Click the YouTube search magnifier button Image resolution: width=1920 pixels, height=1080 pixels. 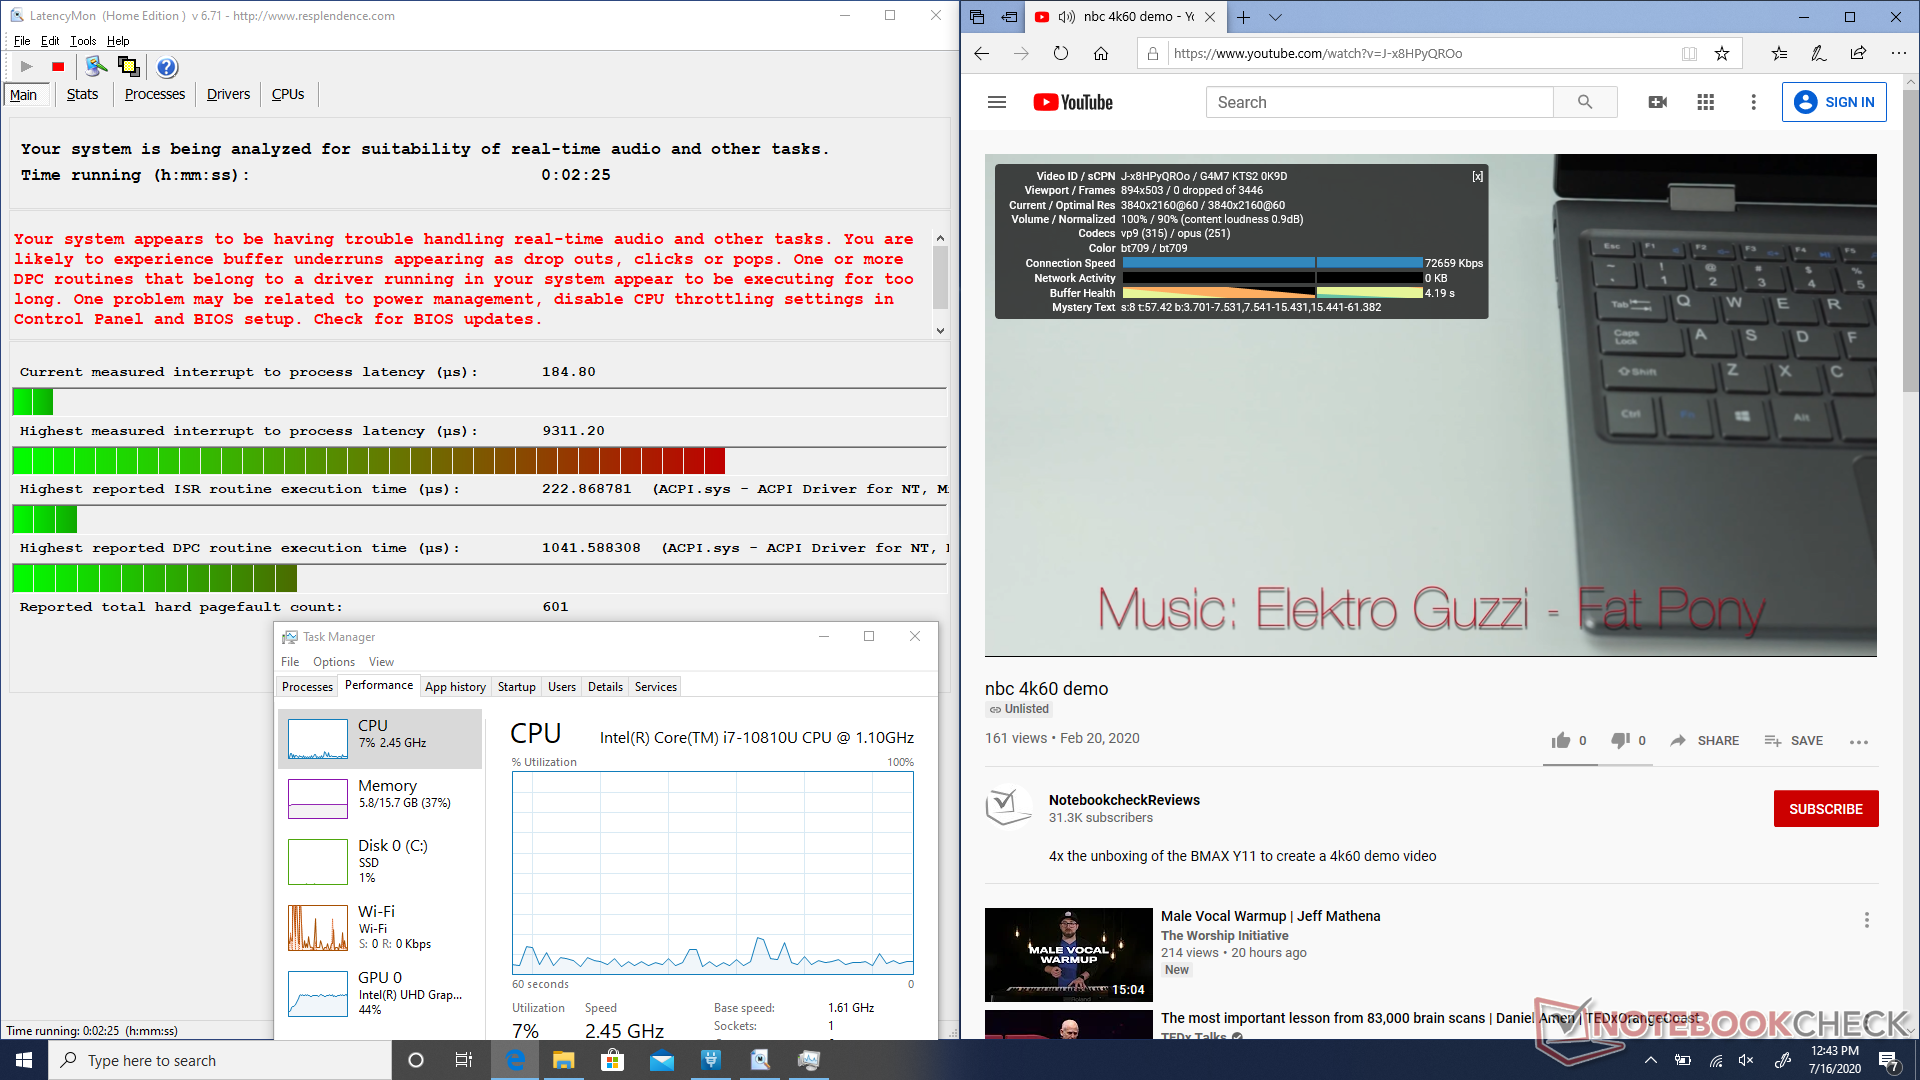click(1585, 102)
